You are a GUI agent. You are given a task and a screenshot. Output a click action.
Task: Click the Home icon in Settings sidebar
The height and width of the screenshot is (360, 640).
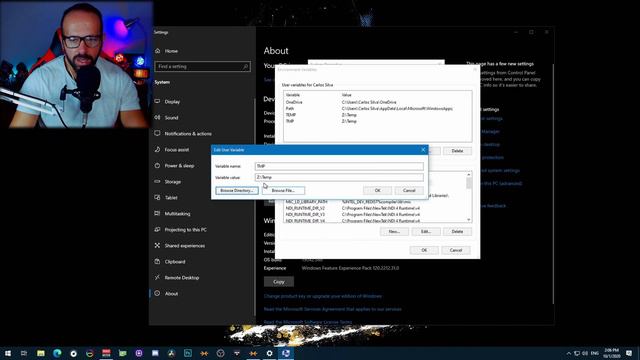[x=158, y=51]
